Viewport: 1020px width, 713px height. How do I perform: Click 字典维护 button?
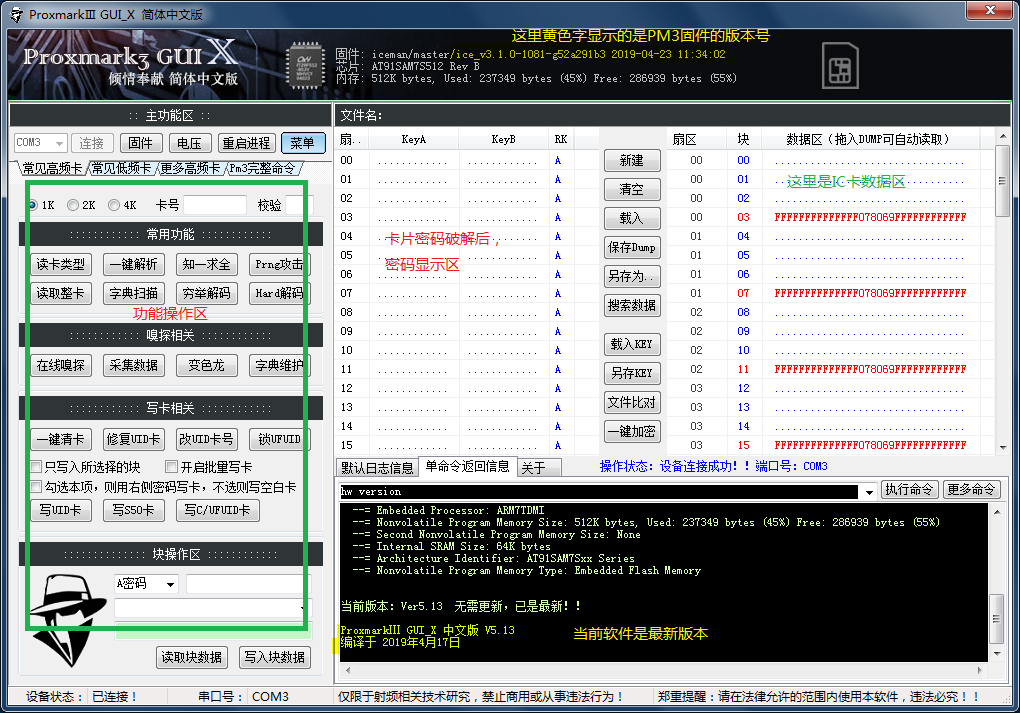tap(278, 365)
